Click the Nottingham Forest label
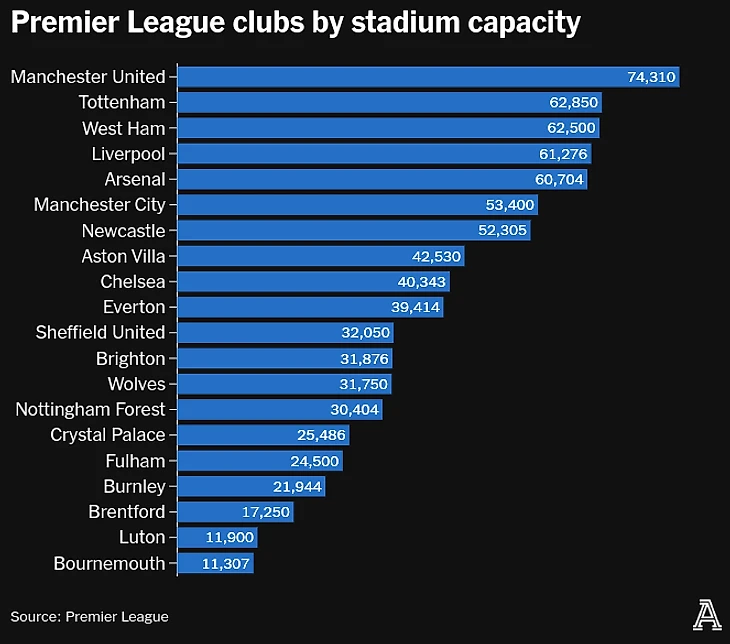This screenshot has width=730, height=644. pyautogui.click(x=90, y=409)
